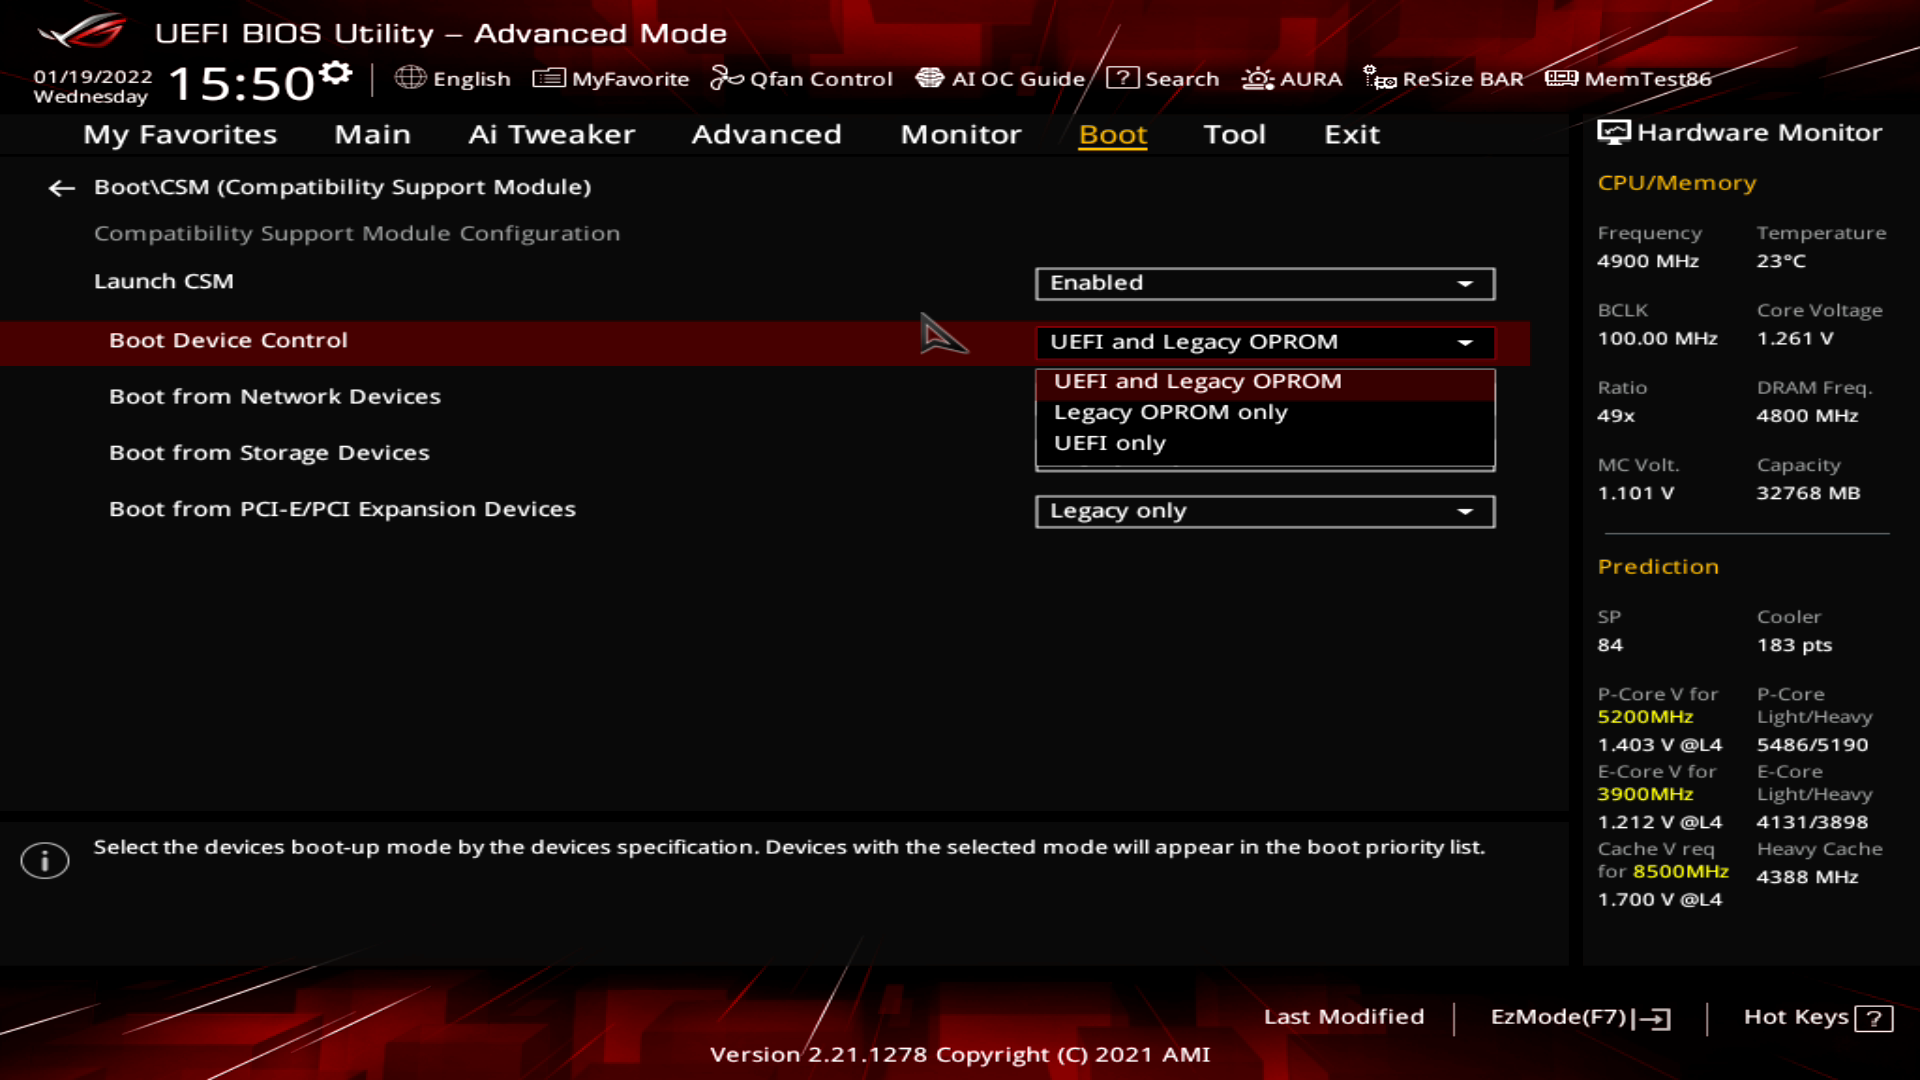Choose UEFI and Legacy OPROM option
Viewport: 1920px width, 1080px height.
[x=1196, y=381]
